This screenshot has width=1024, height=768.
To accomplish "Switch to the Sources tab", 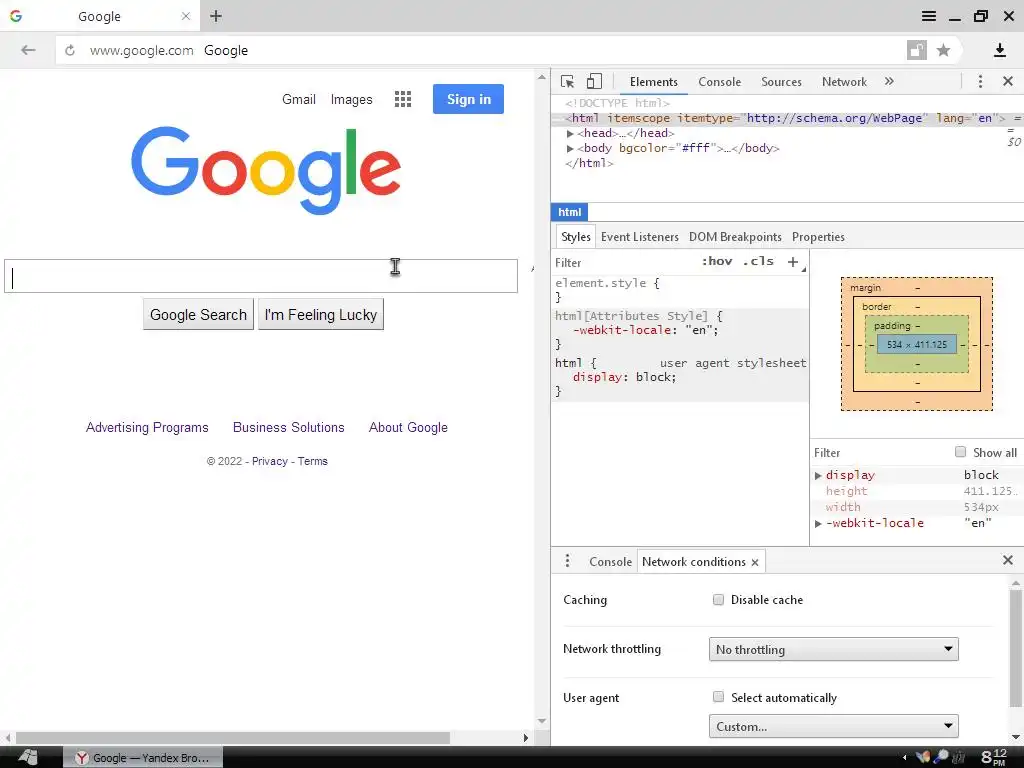I will coord(781,82).
